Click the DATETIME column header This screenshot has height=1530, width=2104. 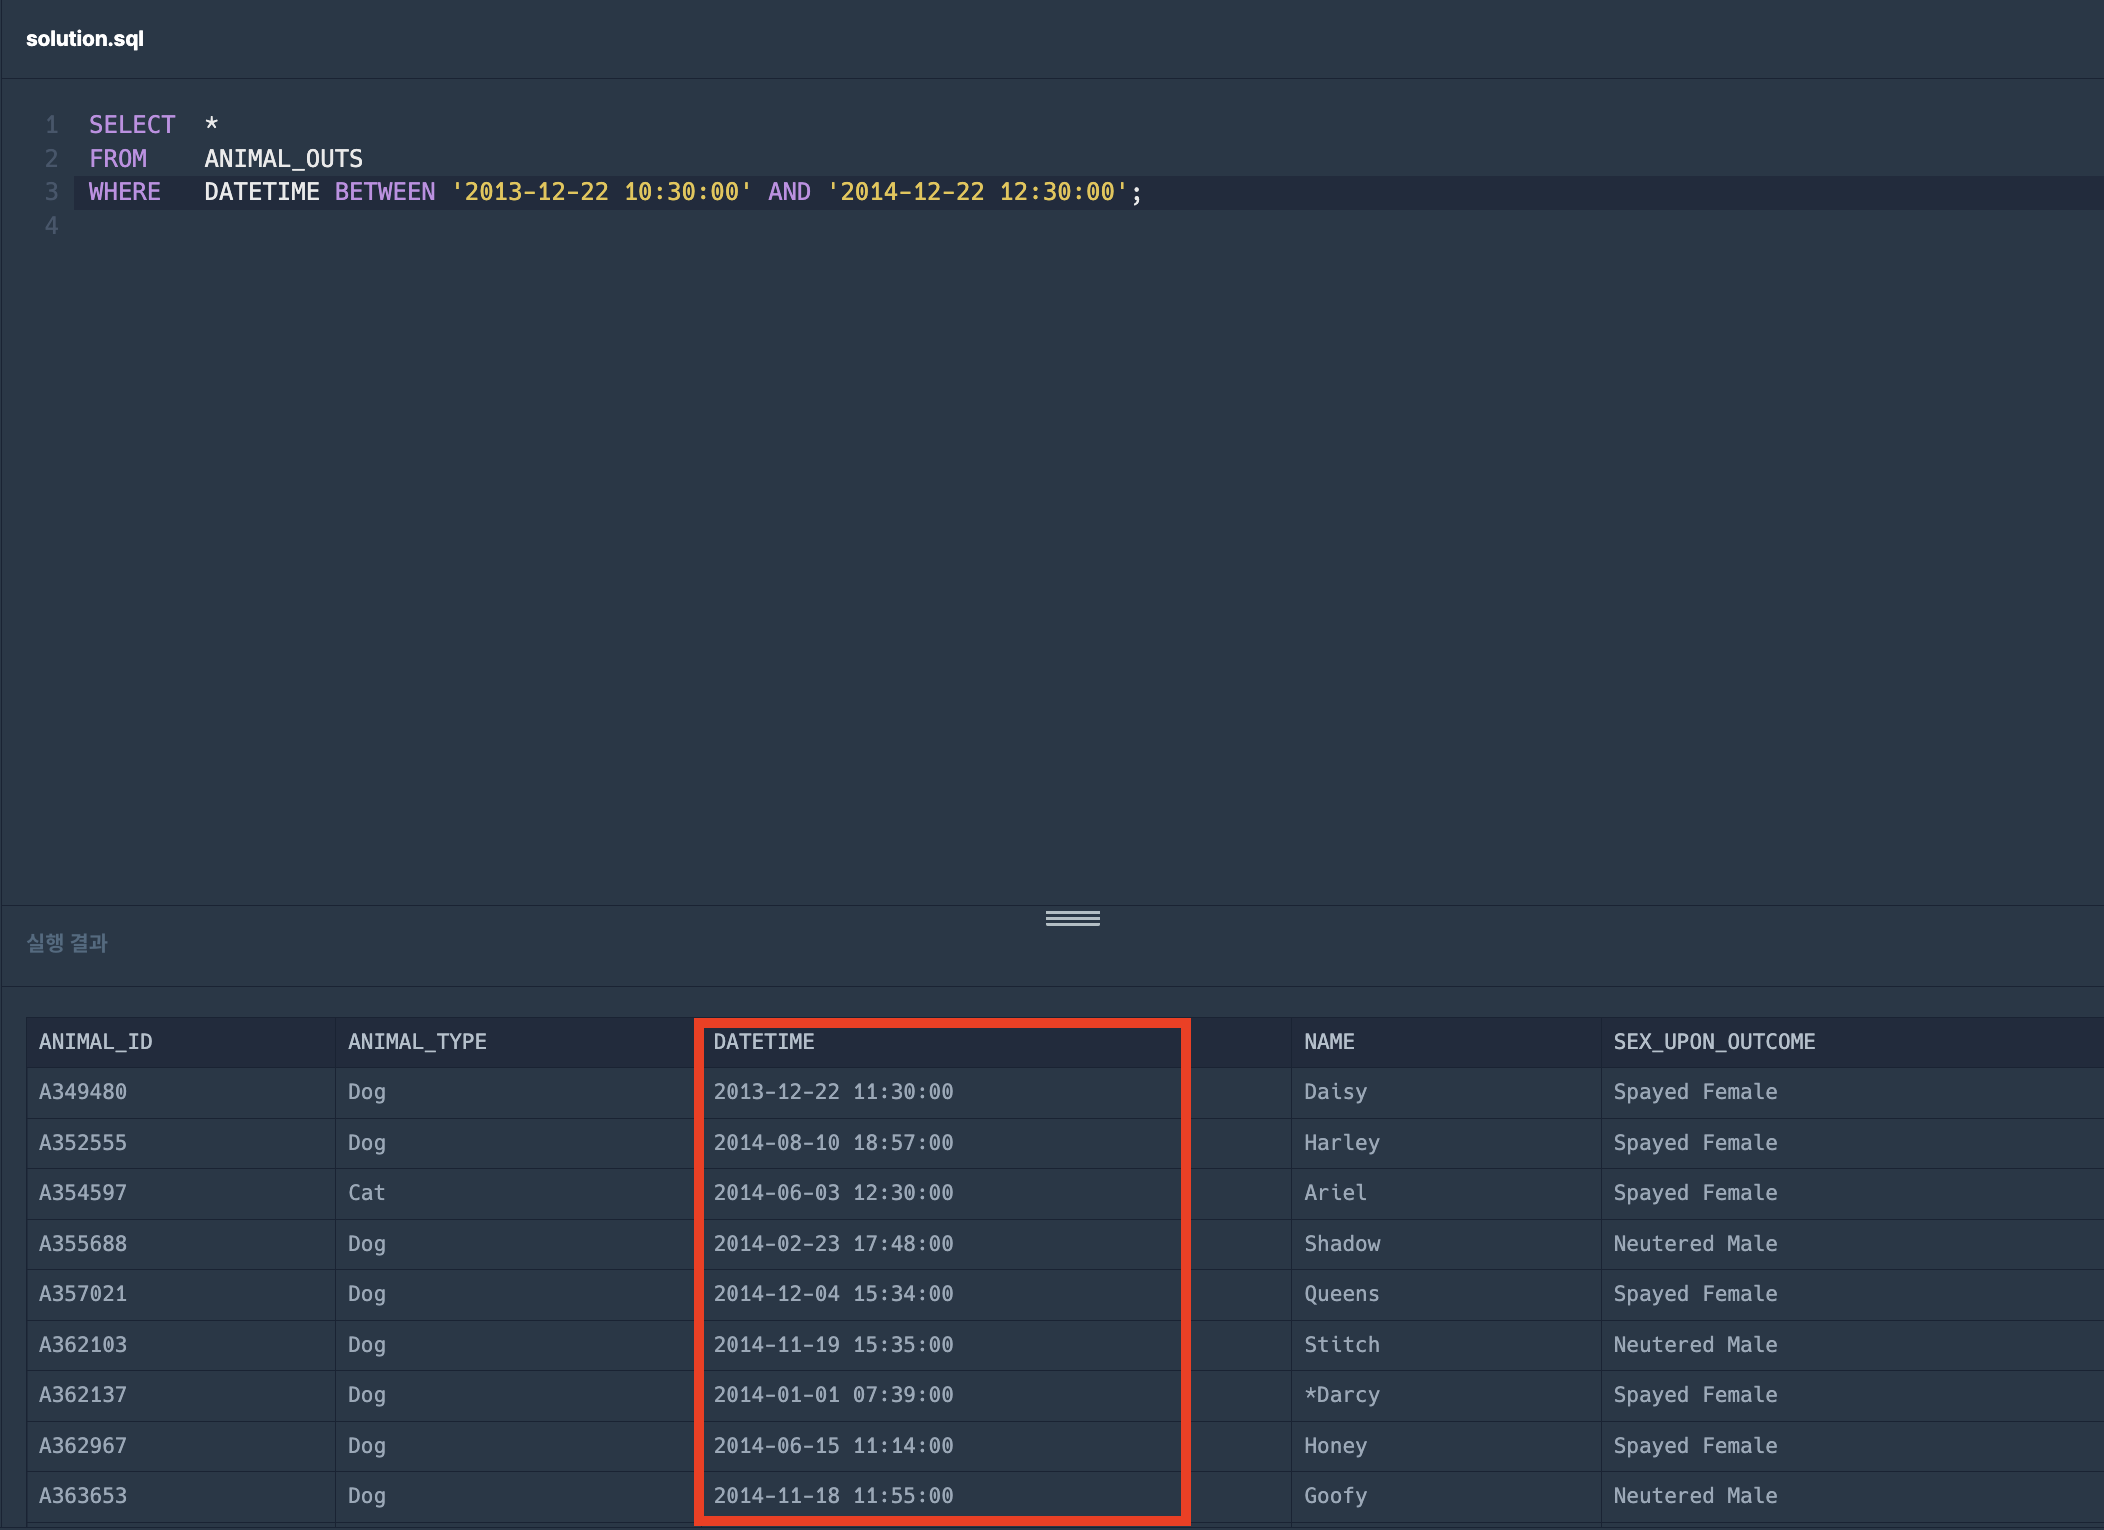764,1042
